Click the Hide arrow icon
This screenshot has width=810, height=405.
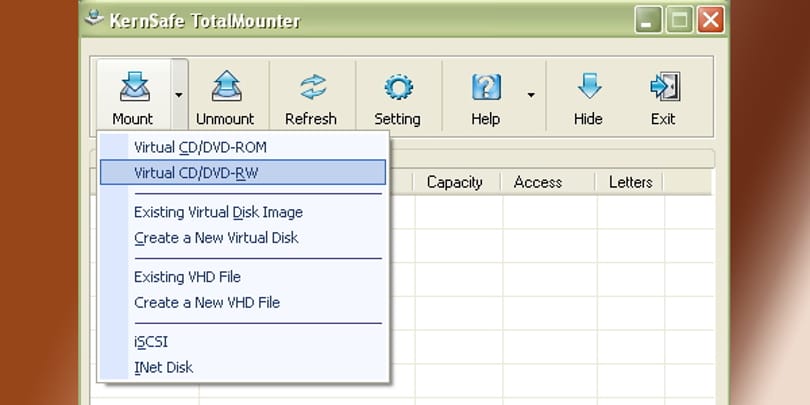click(589, 86)
